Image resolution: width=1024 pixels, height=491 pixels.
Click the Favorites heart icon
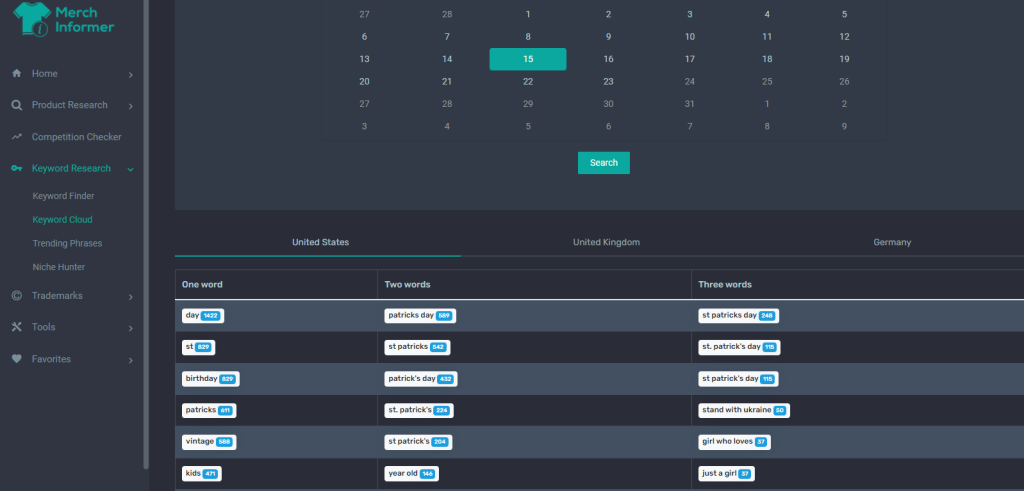17,359
